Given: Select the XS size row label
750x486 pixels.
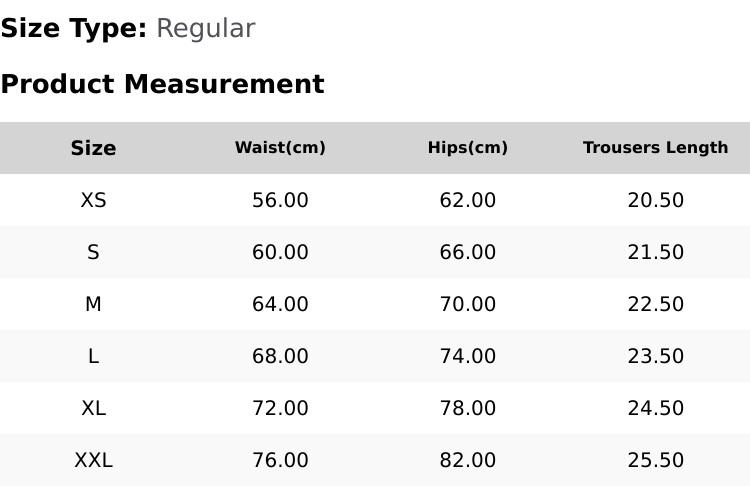Looking at the screenshot, I should pos(93,200).
